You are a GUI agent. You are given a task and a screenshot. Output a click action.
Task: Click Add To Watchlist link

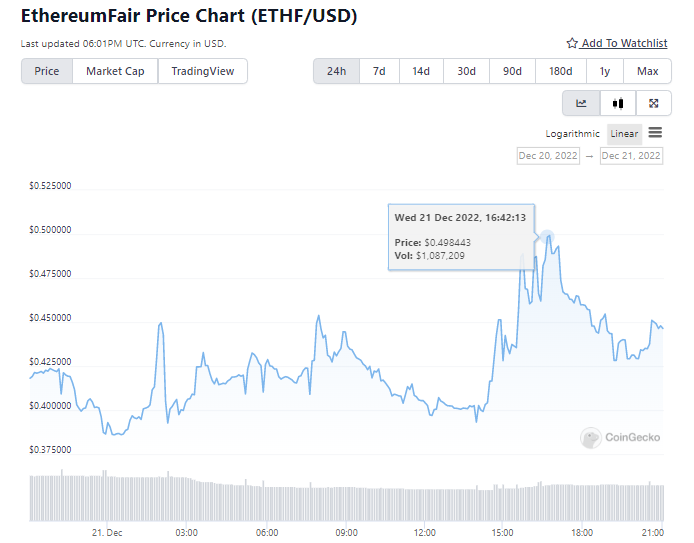click(624, 44)
